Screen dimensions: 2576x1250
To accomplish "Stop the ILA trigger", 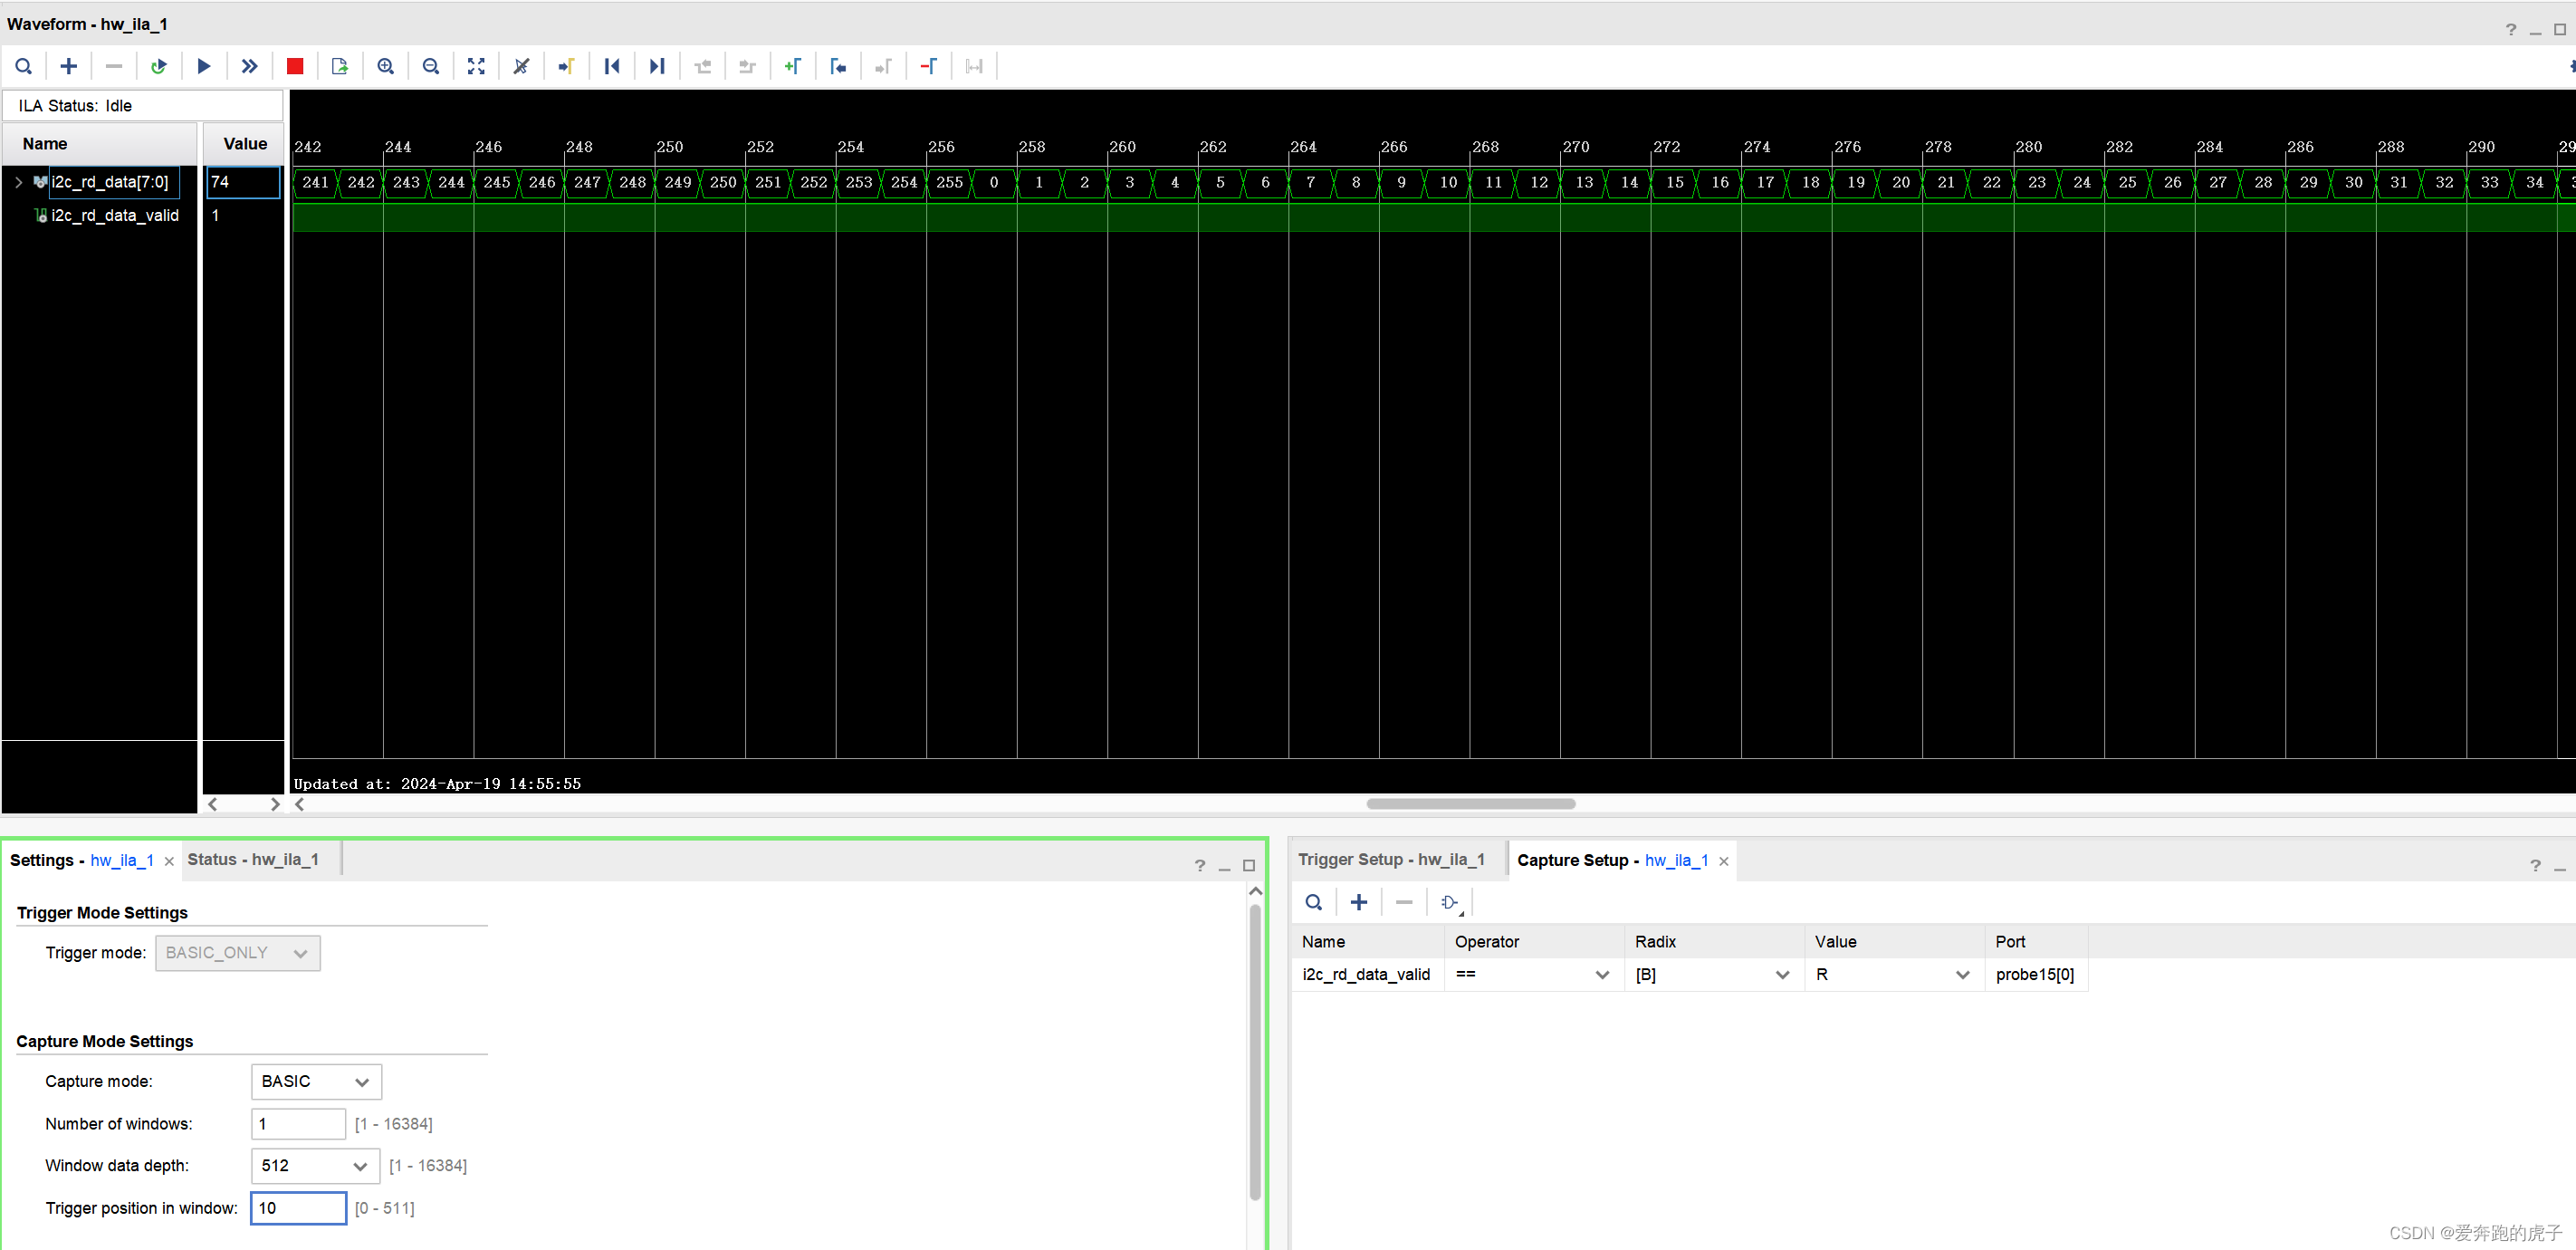I will [x=294, y=66].
